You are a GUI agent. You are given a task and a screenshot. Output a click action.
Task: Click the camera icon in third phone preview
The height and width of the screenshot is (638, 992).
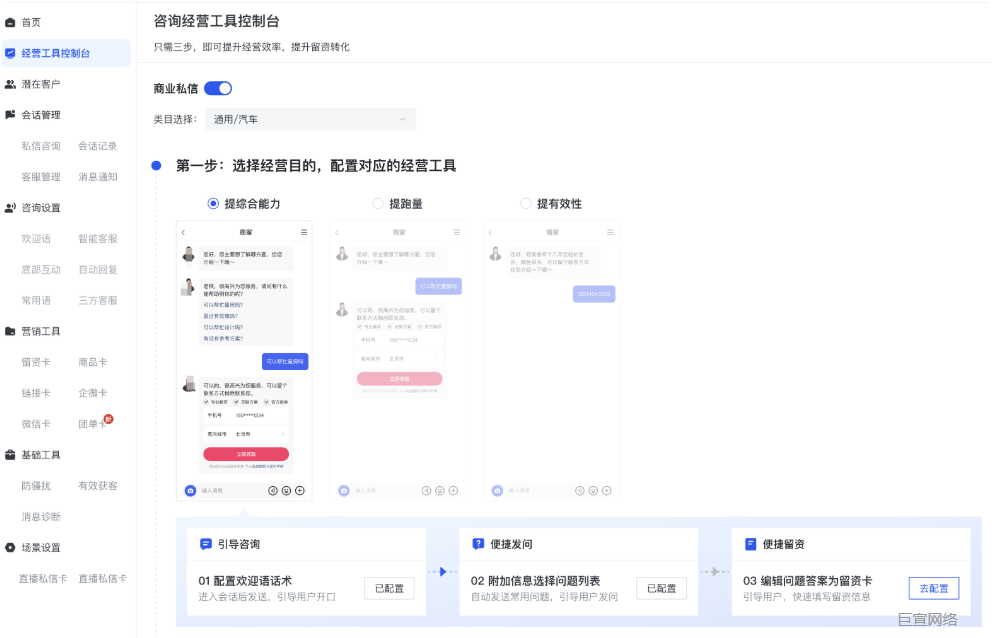point(497,491)
